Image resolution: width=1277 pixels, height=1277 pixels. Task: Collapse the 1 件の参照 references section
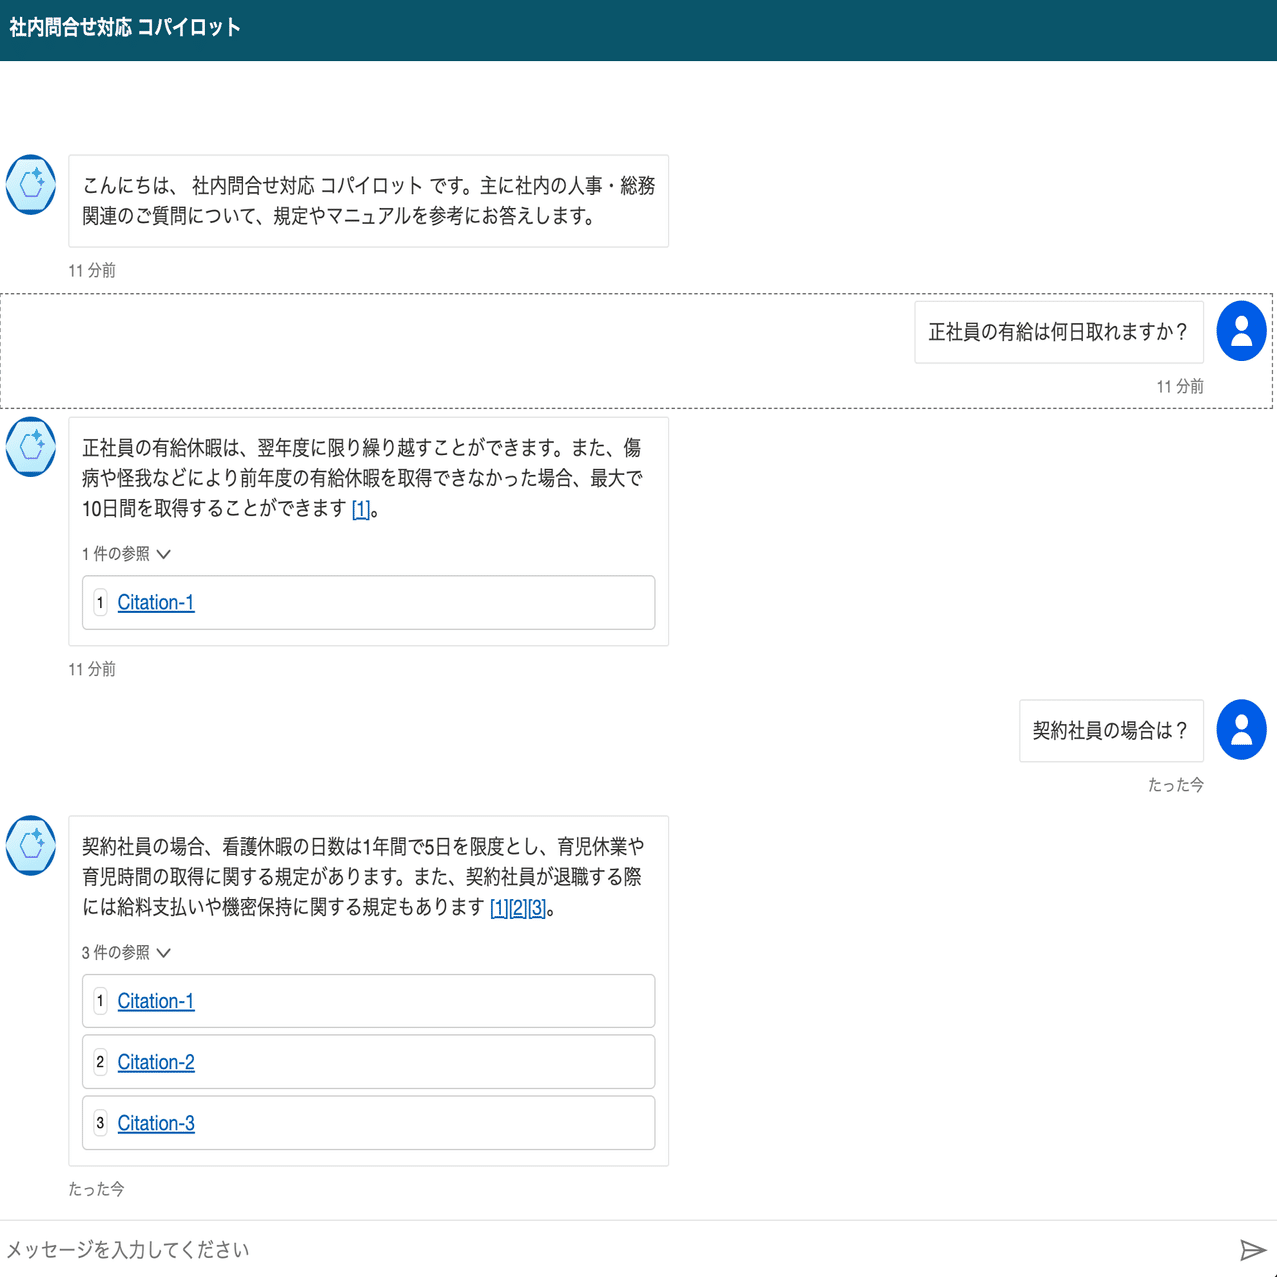[x=126, y=553]
